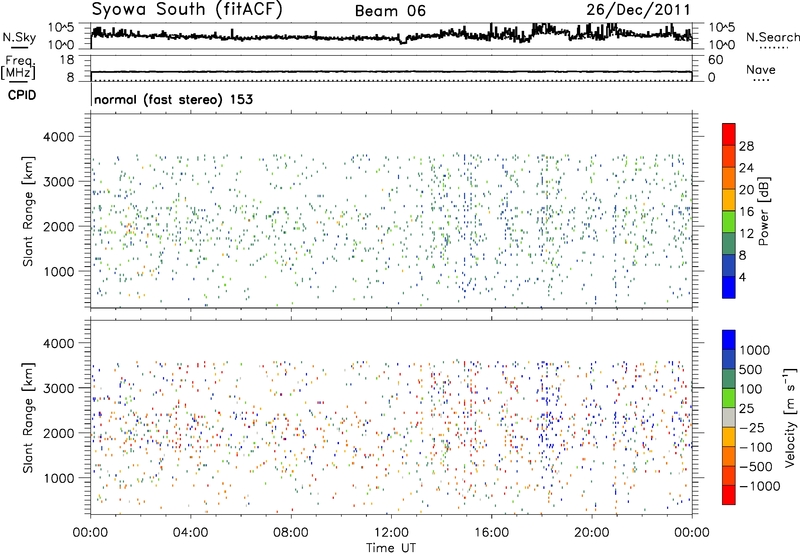
Task: Click the "Slant Range [km]" label of the velocity panel
Action: 28,418
